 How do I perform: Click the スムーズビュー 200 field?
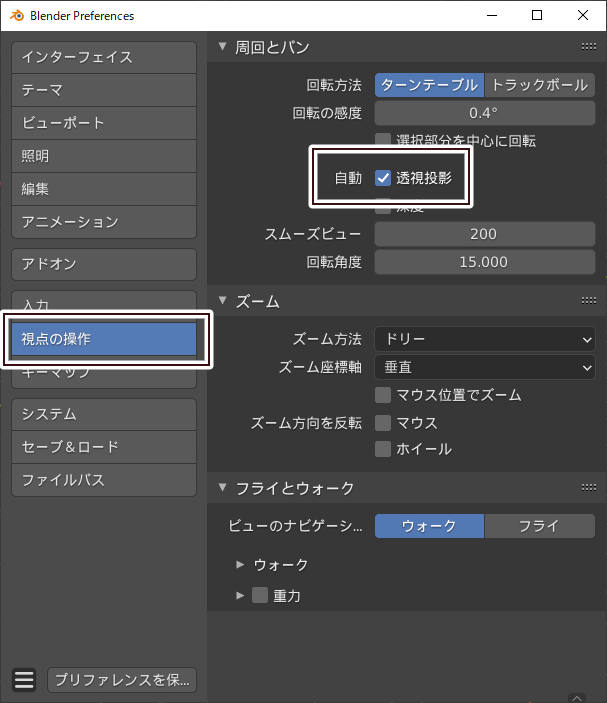point(485,234)
